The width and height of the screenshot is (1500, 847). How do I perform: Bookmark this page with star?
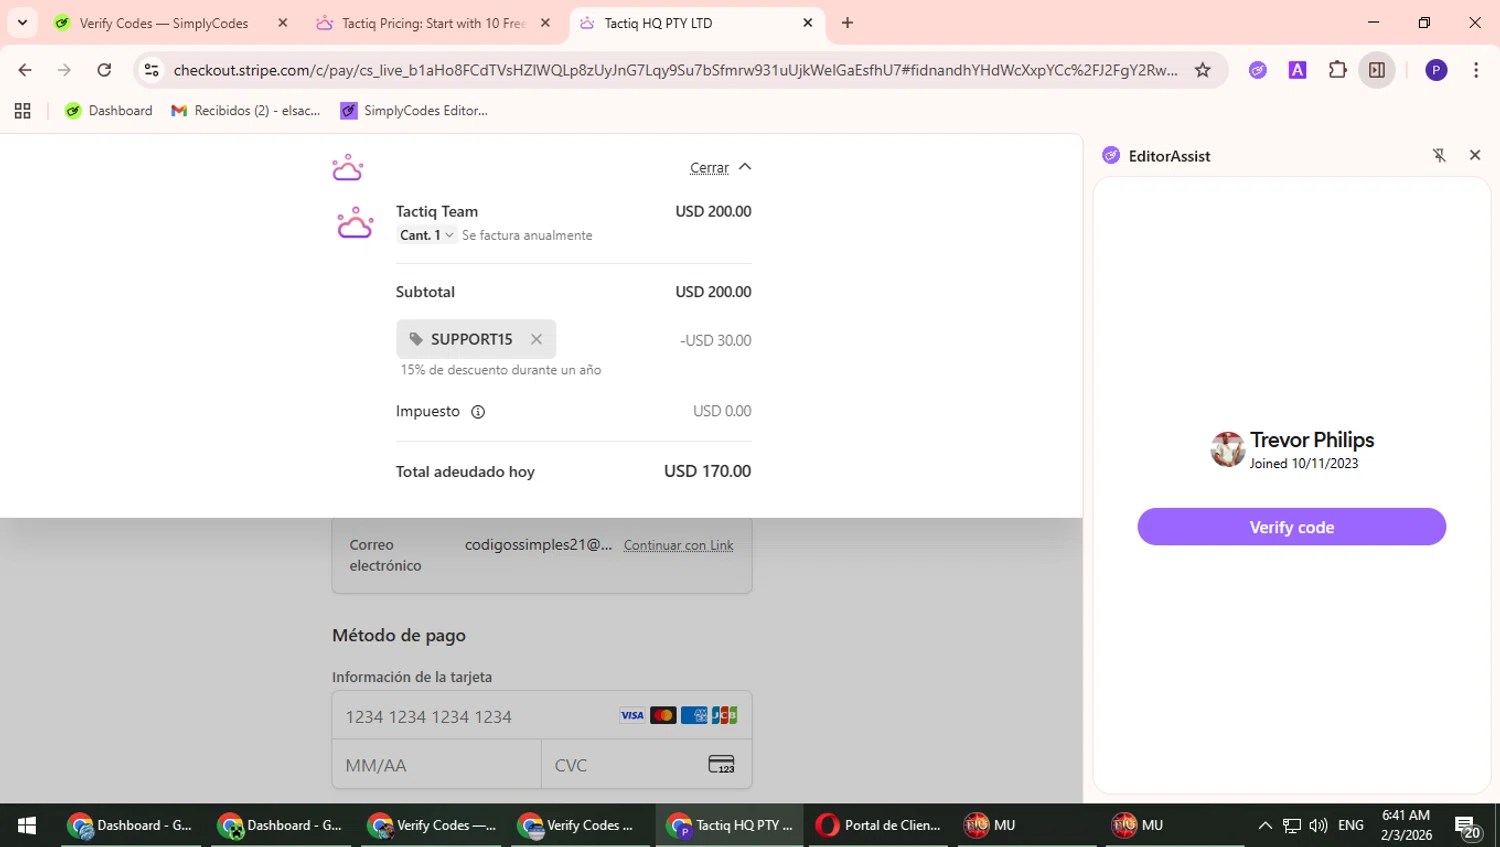1203,70
